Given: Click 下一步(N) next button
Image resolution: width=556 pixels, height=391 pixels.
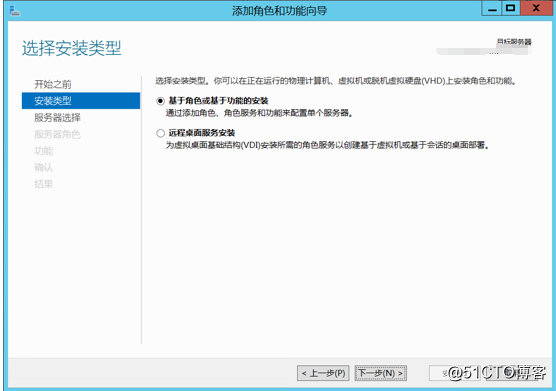Looking at the screenshot, I should click(381, 373).
